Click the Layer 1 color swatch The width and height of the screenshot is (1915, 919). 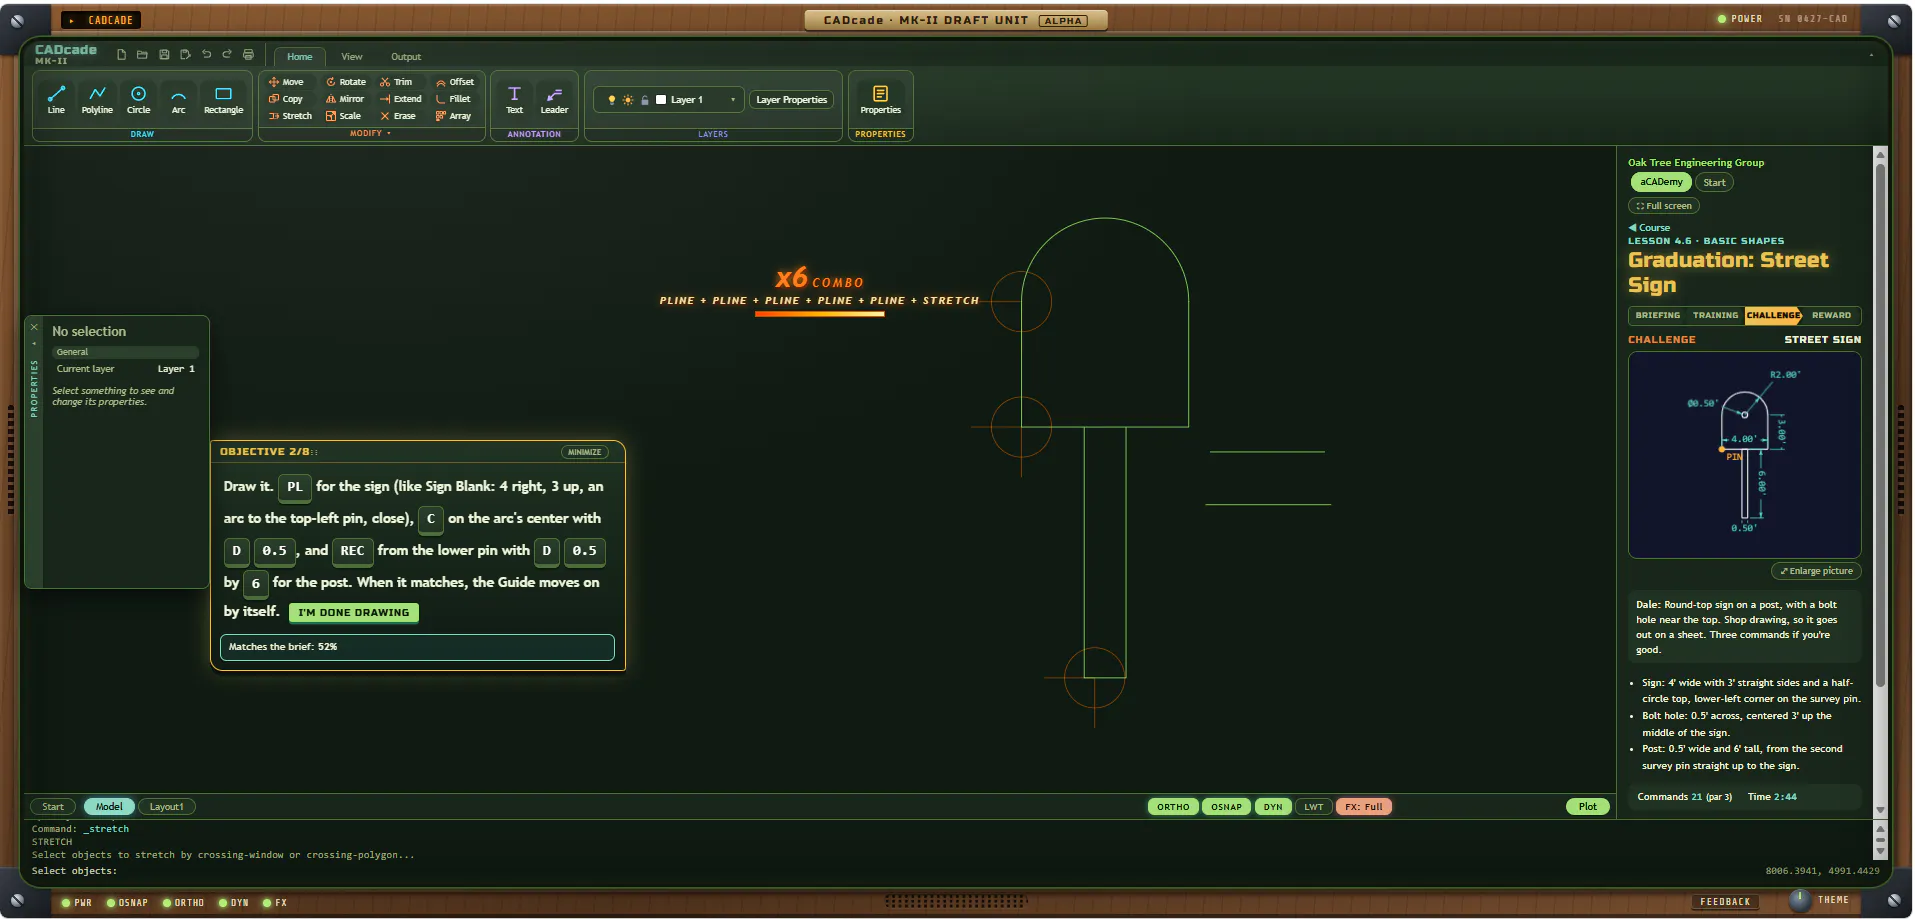661,100
